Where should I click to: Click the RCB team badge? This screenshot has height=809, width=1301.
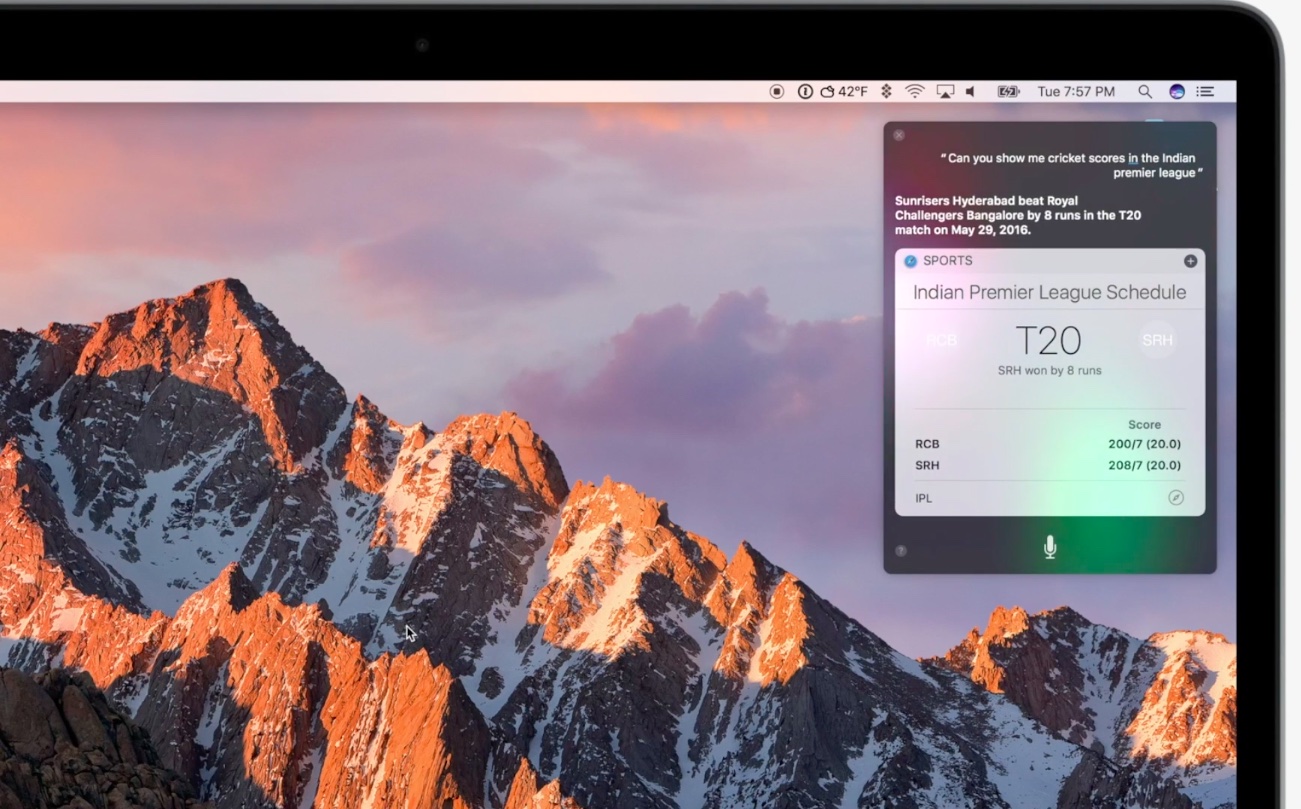941,340
